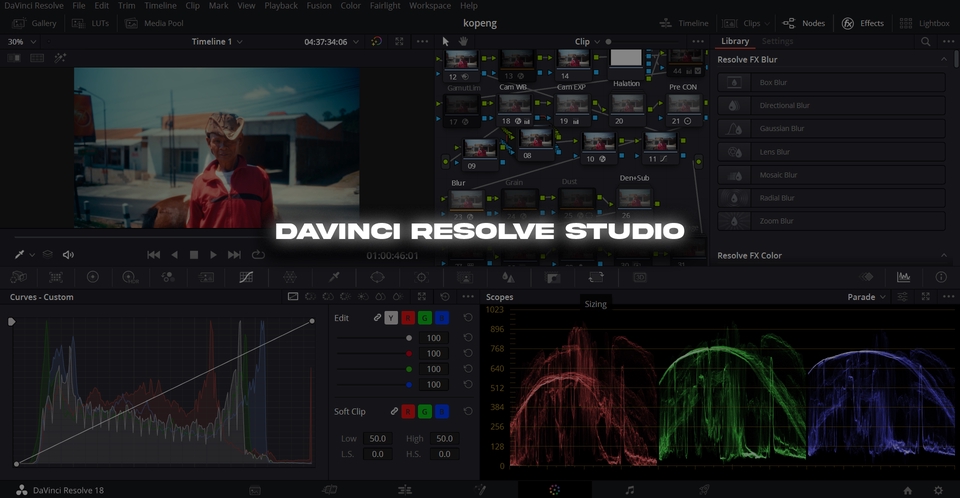Image resolution: width=960 pixels, height=498 pixels.
Task: Open the Lightbox view
Action: coord(924,23)
